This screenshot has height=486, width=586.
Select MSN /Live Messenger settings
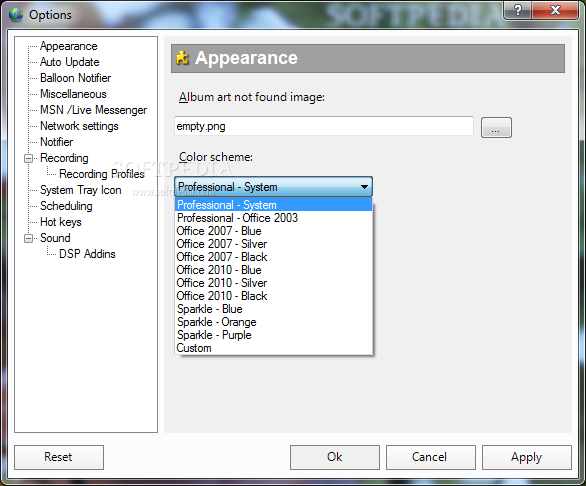93,110
